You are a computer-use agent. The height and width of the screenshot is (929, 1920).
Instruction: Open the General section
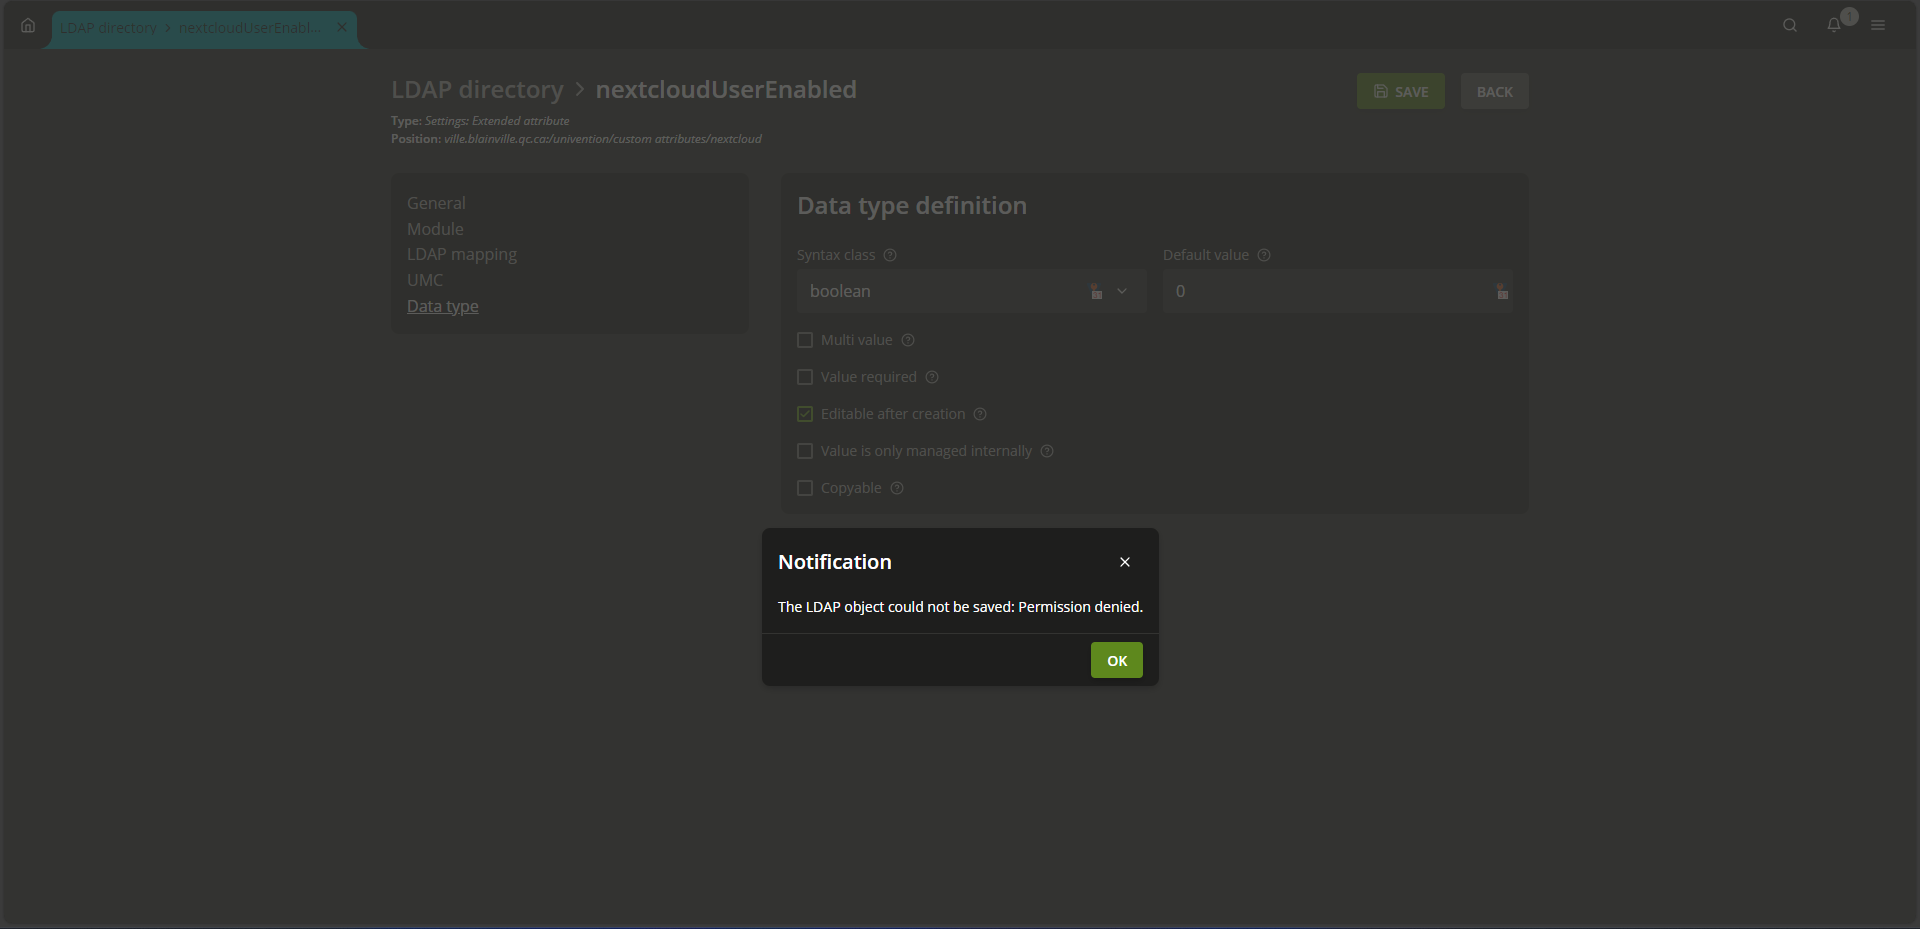pos(436,203)
